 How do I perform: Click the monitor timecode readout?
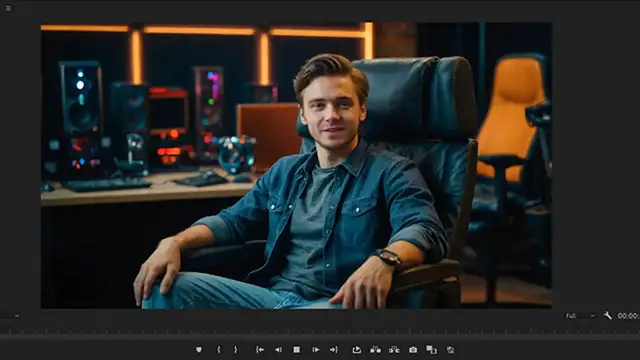click(629, 316)
